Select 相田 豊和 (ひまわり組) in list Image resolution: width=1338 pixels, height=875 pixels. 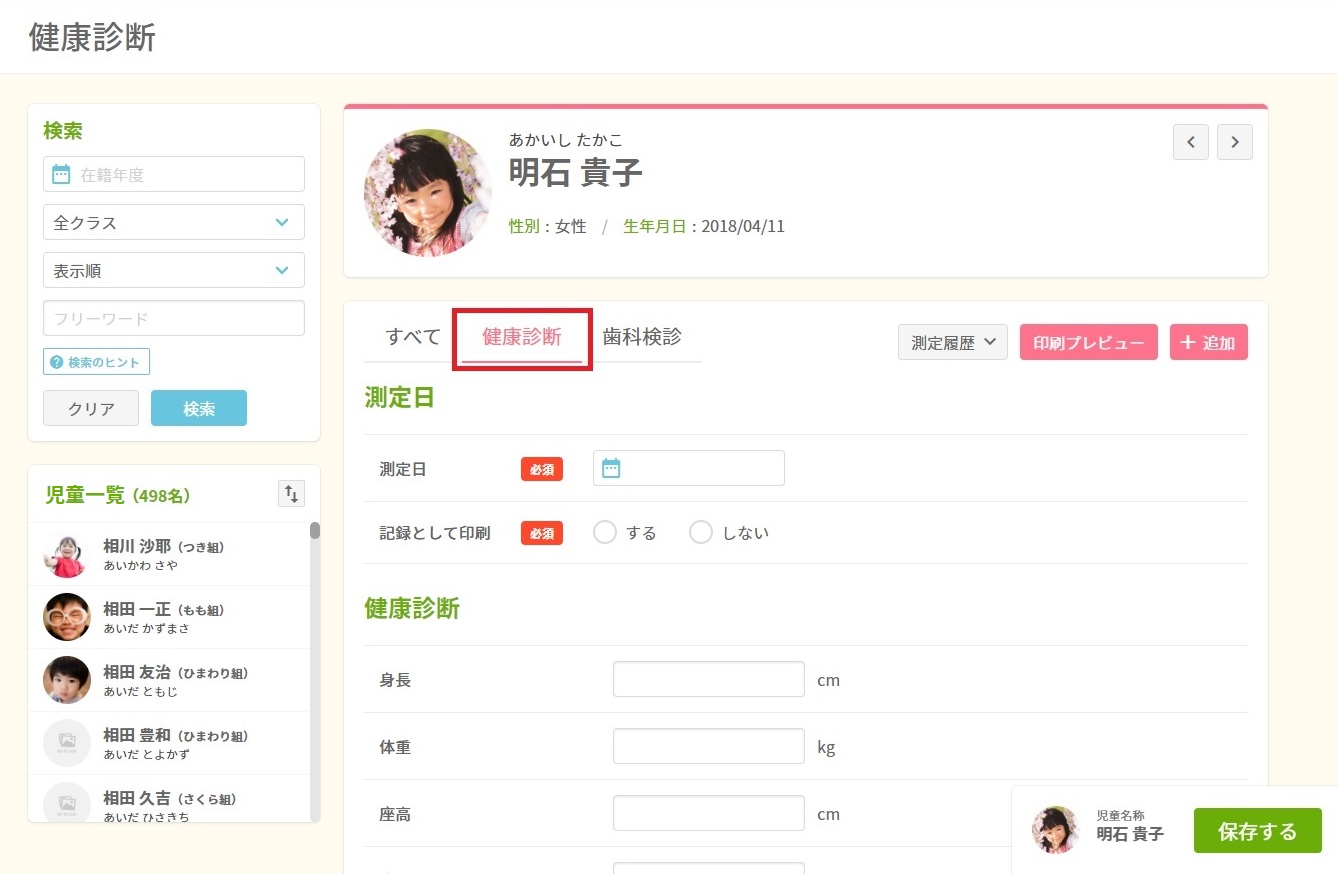[168, 743]
